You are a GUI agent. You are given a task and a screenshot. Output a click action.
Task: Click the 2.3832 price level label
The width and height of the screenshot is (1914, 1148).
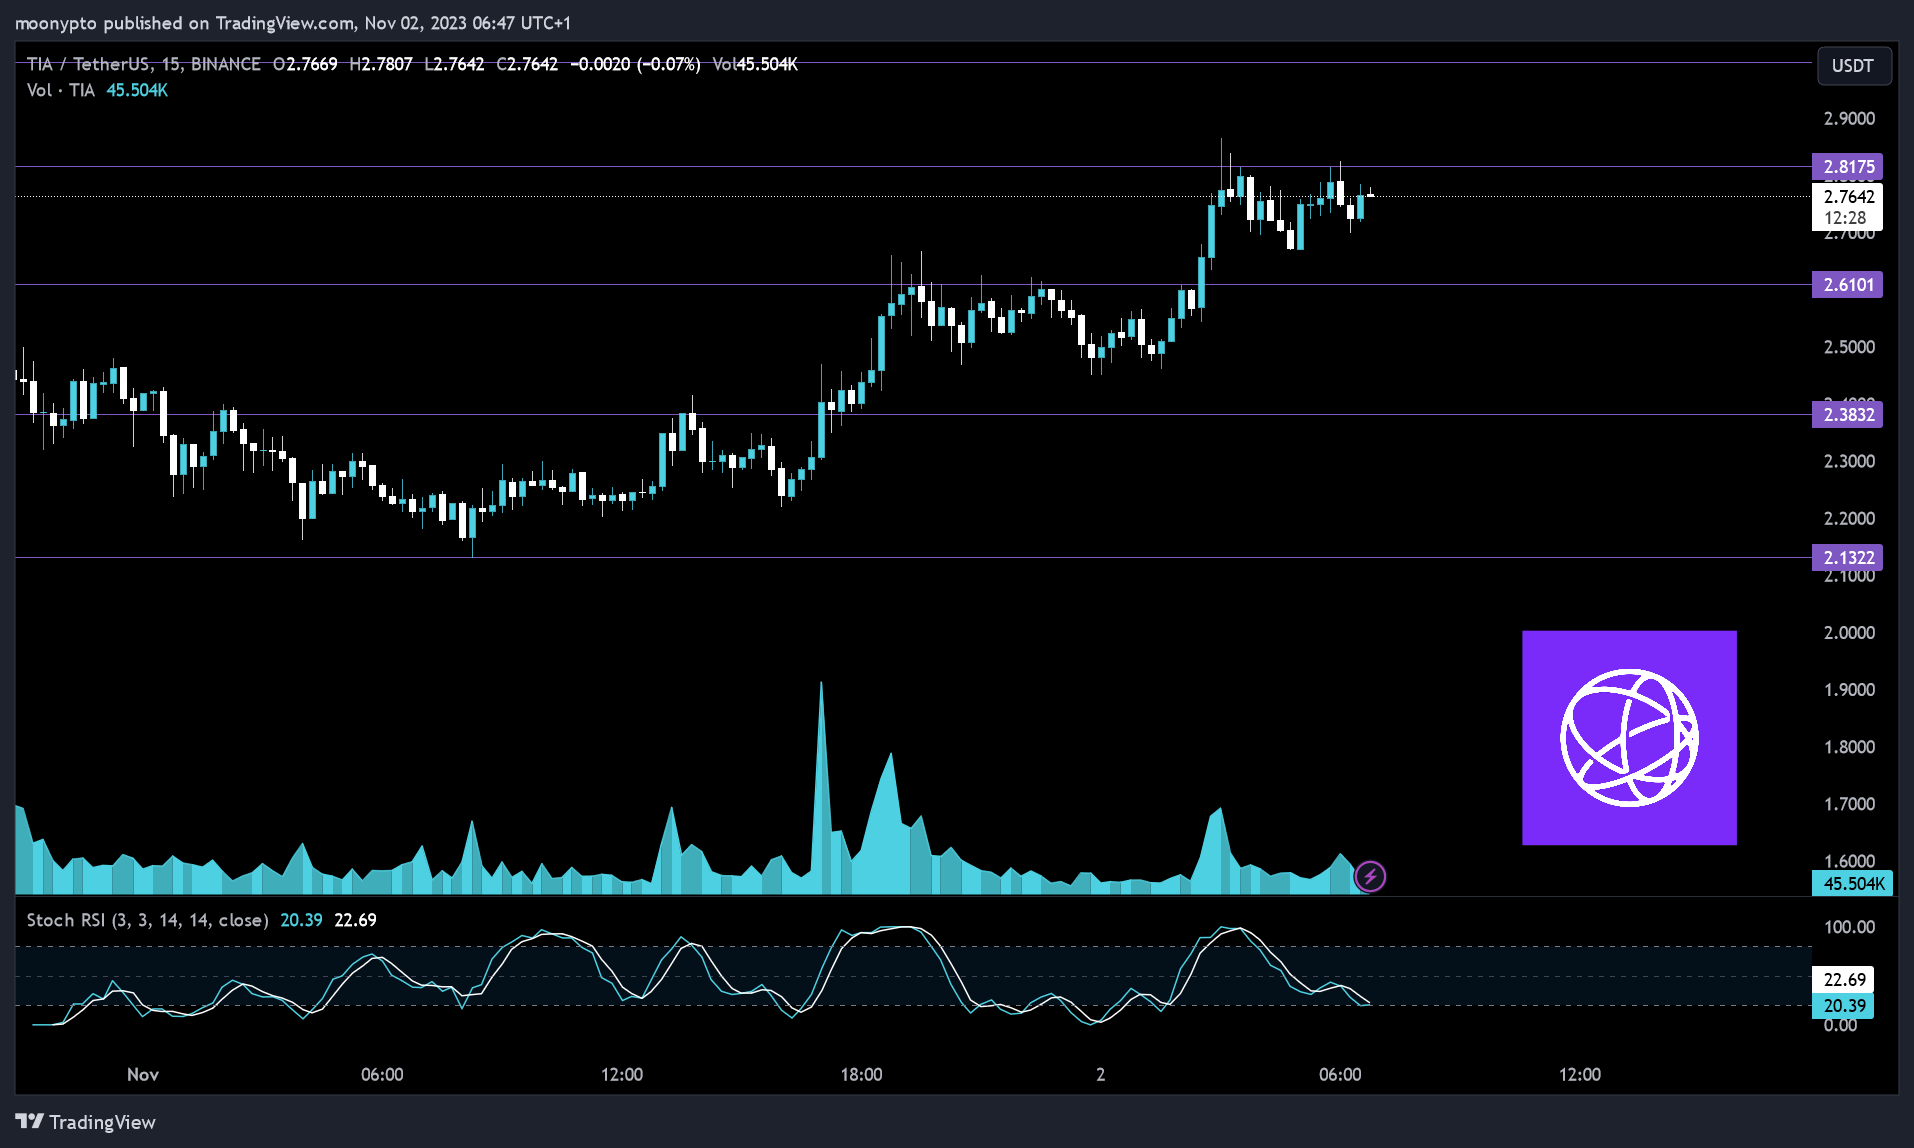(x=1847, y=415)
